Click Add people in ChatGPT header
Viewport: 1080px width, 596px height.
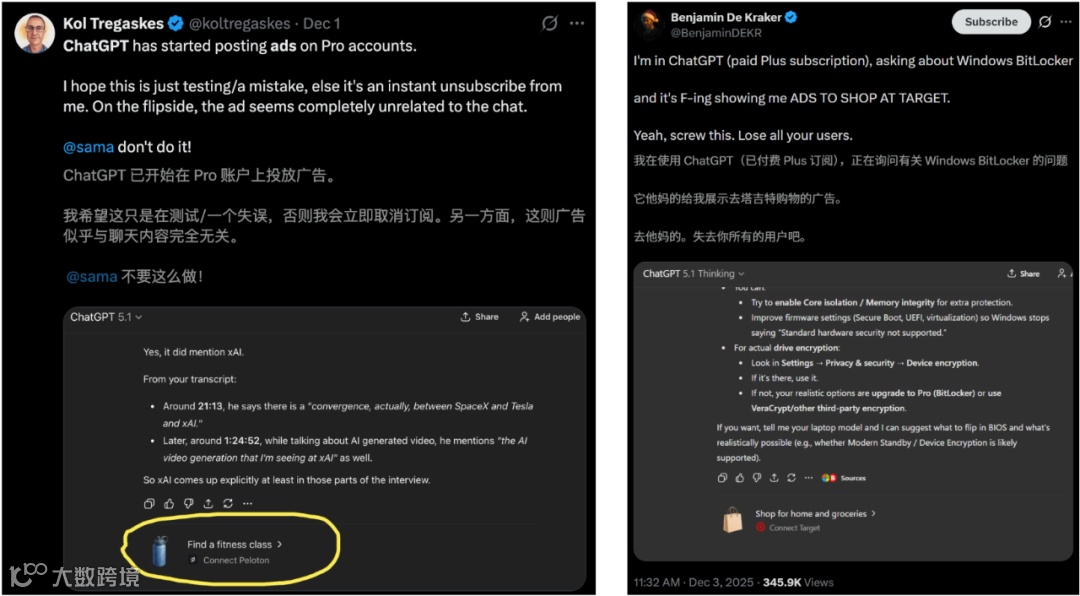(x=550, y=317)
